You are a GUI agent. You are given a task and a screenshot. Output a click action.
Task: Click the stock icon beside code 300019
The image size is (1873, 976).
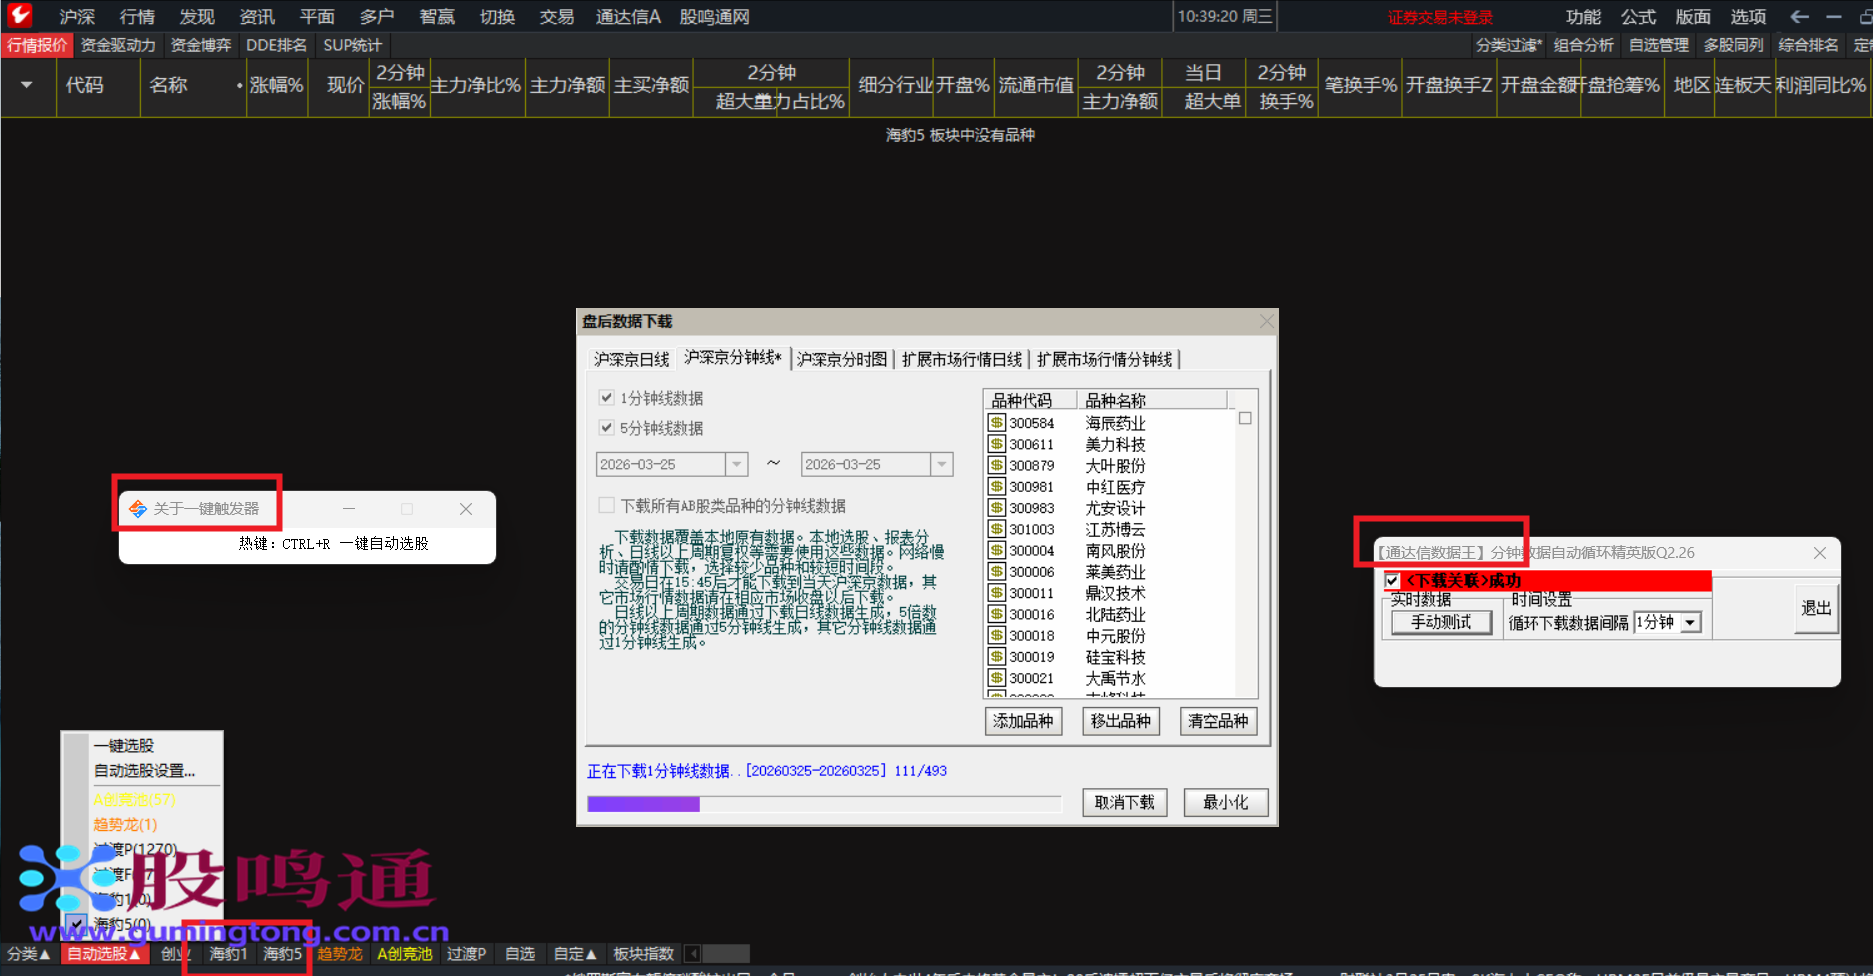[997, 656]
